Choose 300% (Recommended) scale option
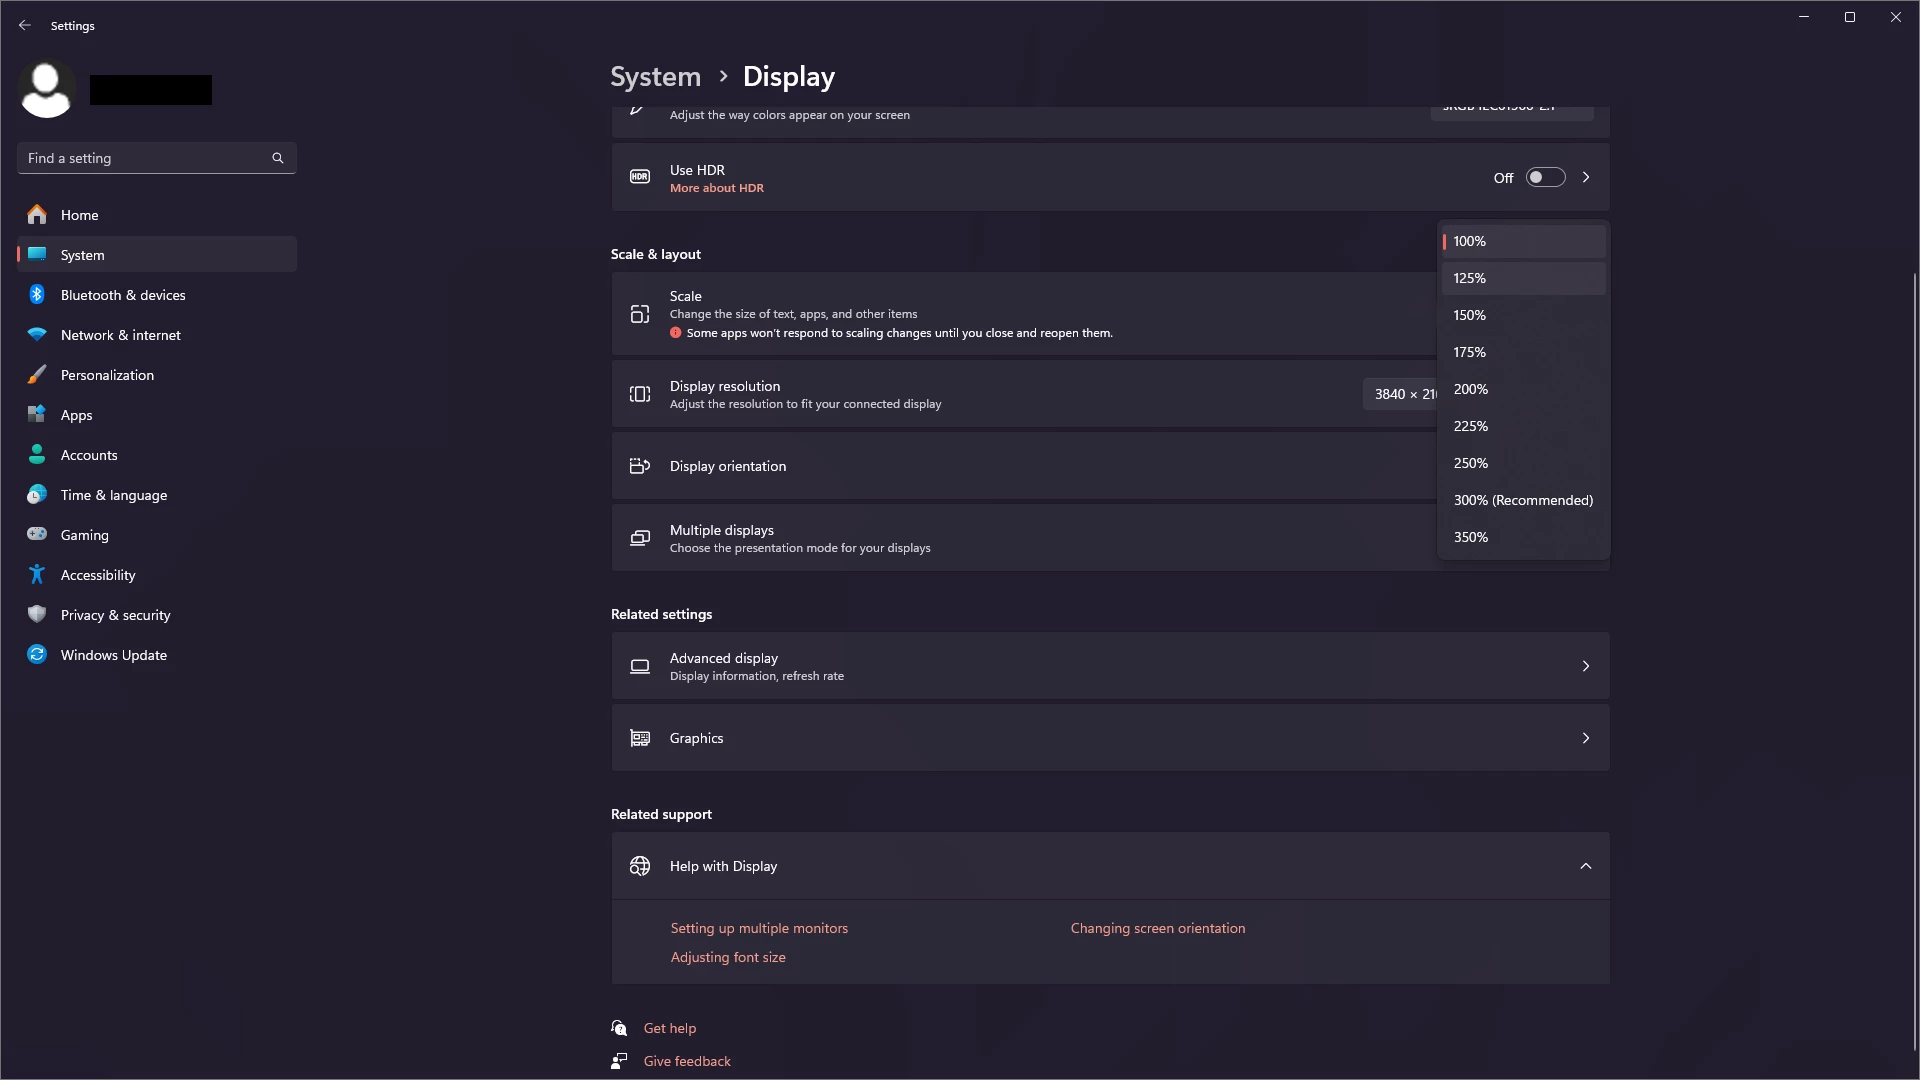Viewport: 1920px width, 1080px height. coord(1522,500)
